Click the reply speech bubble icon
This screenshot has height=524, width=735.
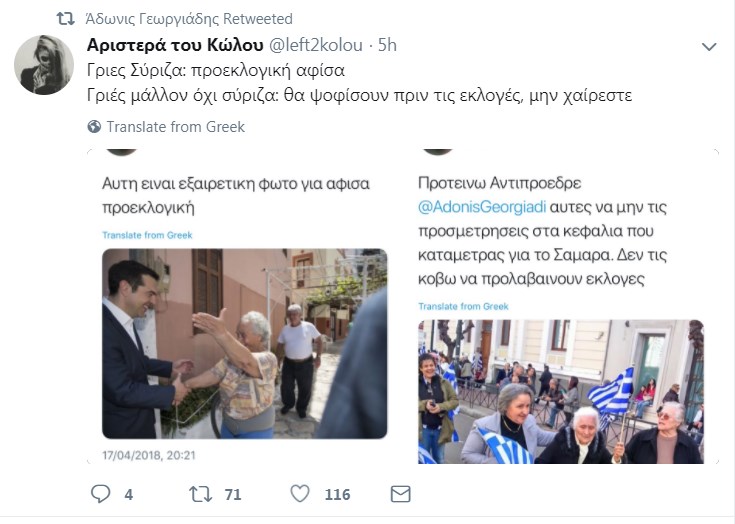coord(100,494)
